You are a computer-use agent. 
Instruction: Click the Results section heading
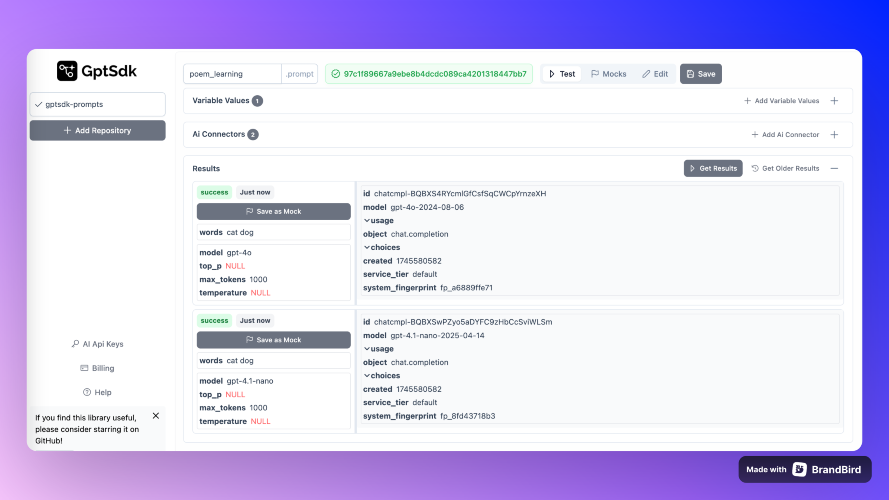(x=206, y=168)
